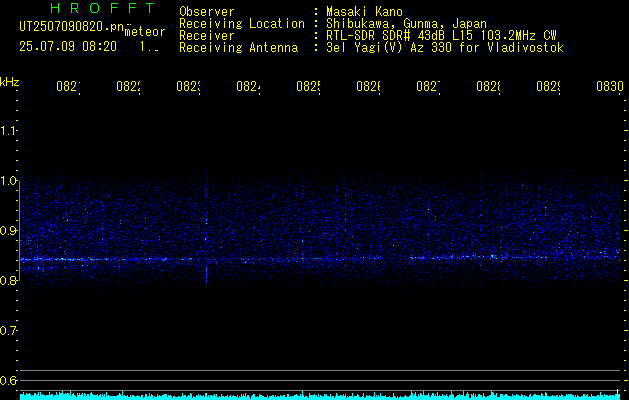Select the file name UT2507090820.pn
629x400 pixels.
click(72, 27)
